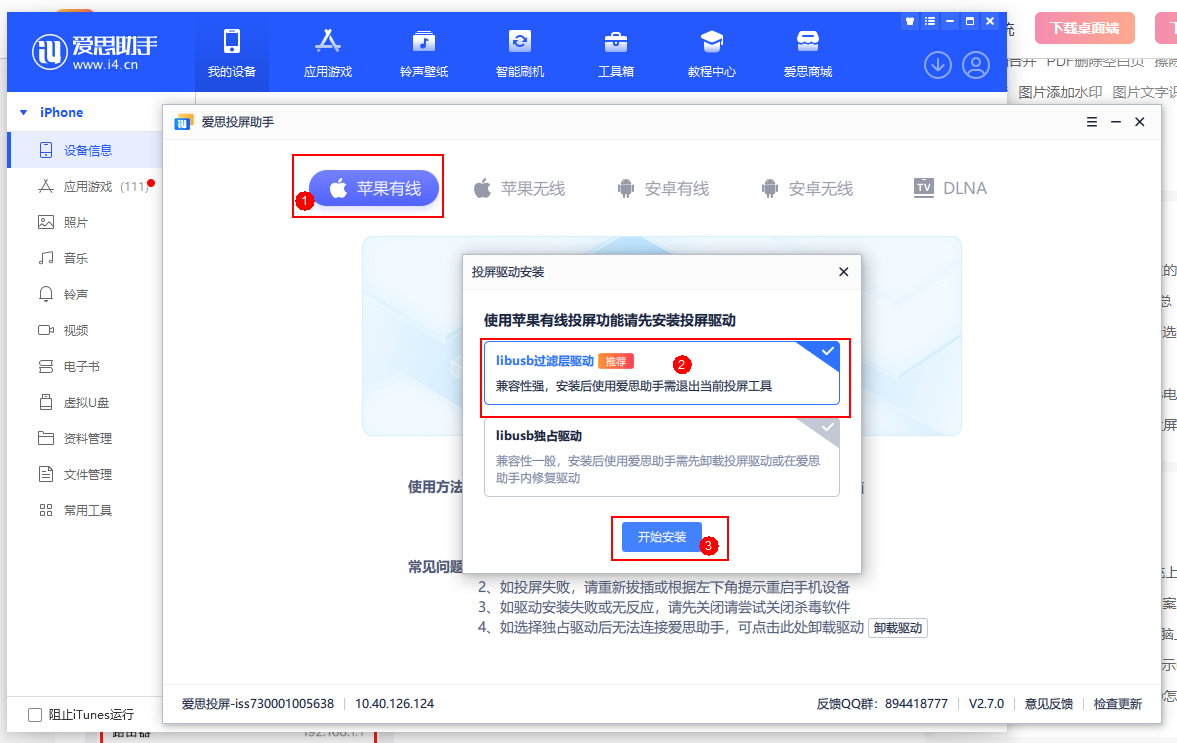Click the V2.7.0 version text
The width and height of the screenshot is (1177, 743).
(x=986, y=704)
